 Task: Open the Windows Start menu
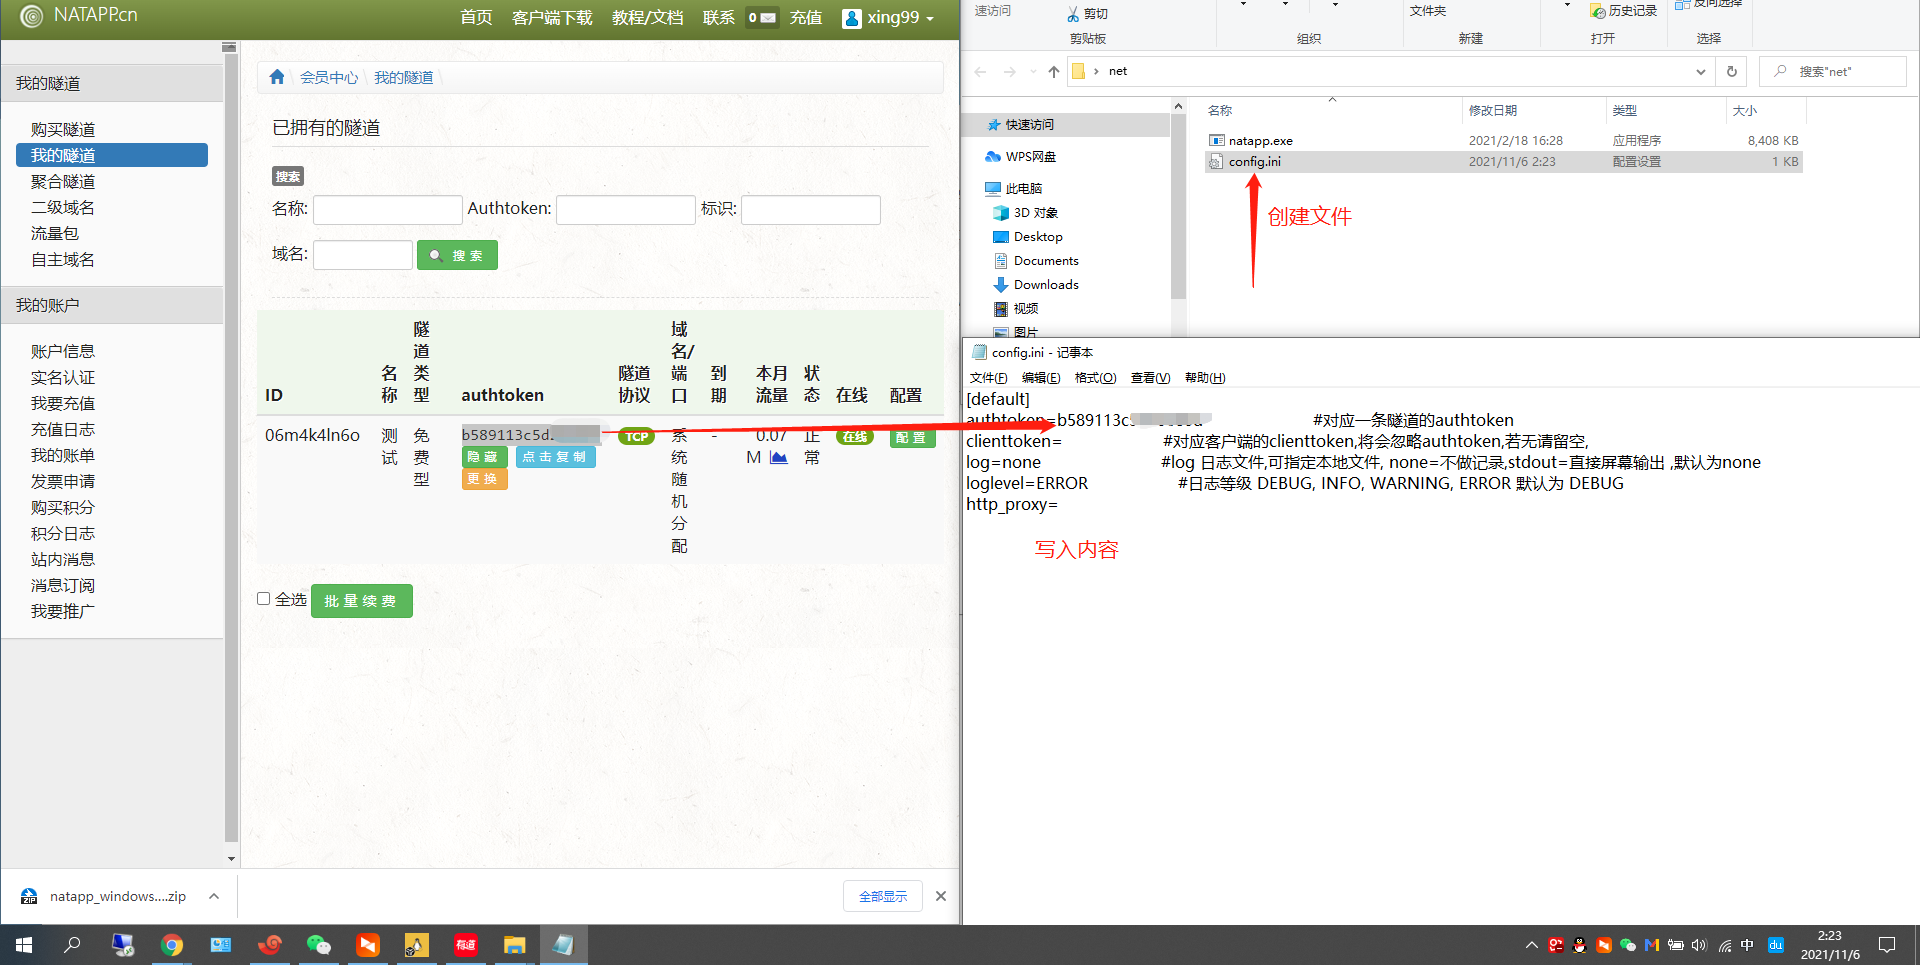(24, 945)
